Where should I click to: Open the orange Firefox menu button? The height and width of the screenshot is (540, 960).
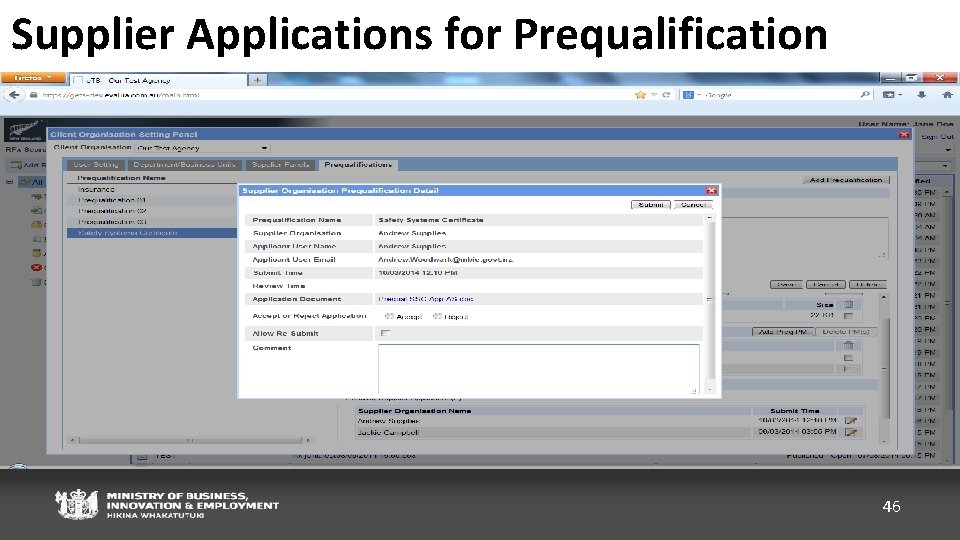click(32, 78)
